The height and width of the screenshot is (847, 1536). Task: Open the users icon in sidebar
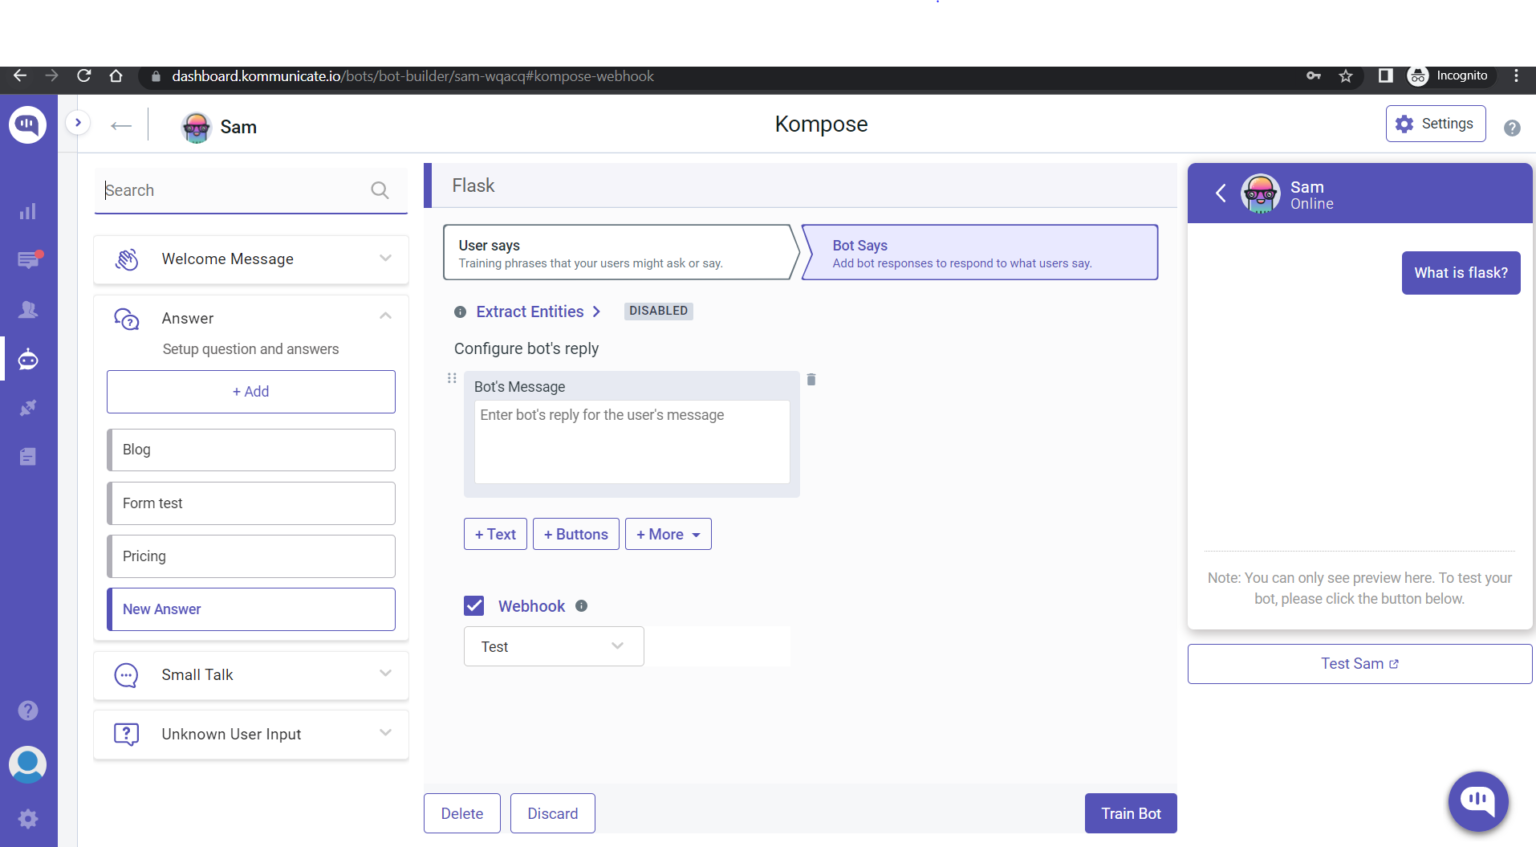[28, 310]
